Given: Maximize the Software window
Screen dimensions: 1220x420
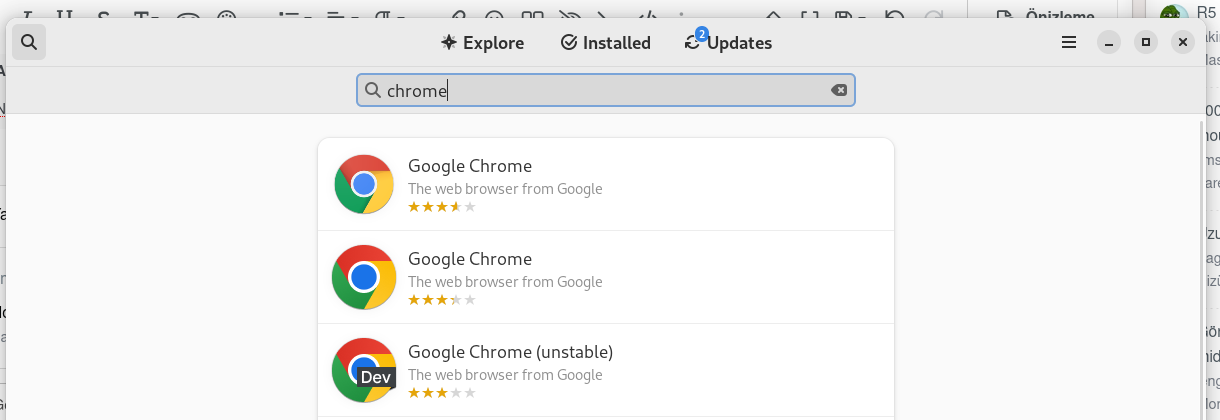Looking at the screenshot, I should pyautogui.click(x=1146, y=42).
